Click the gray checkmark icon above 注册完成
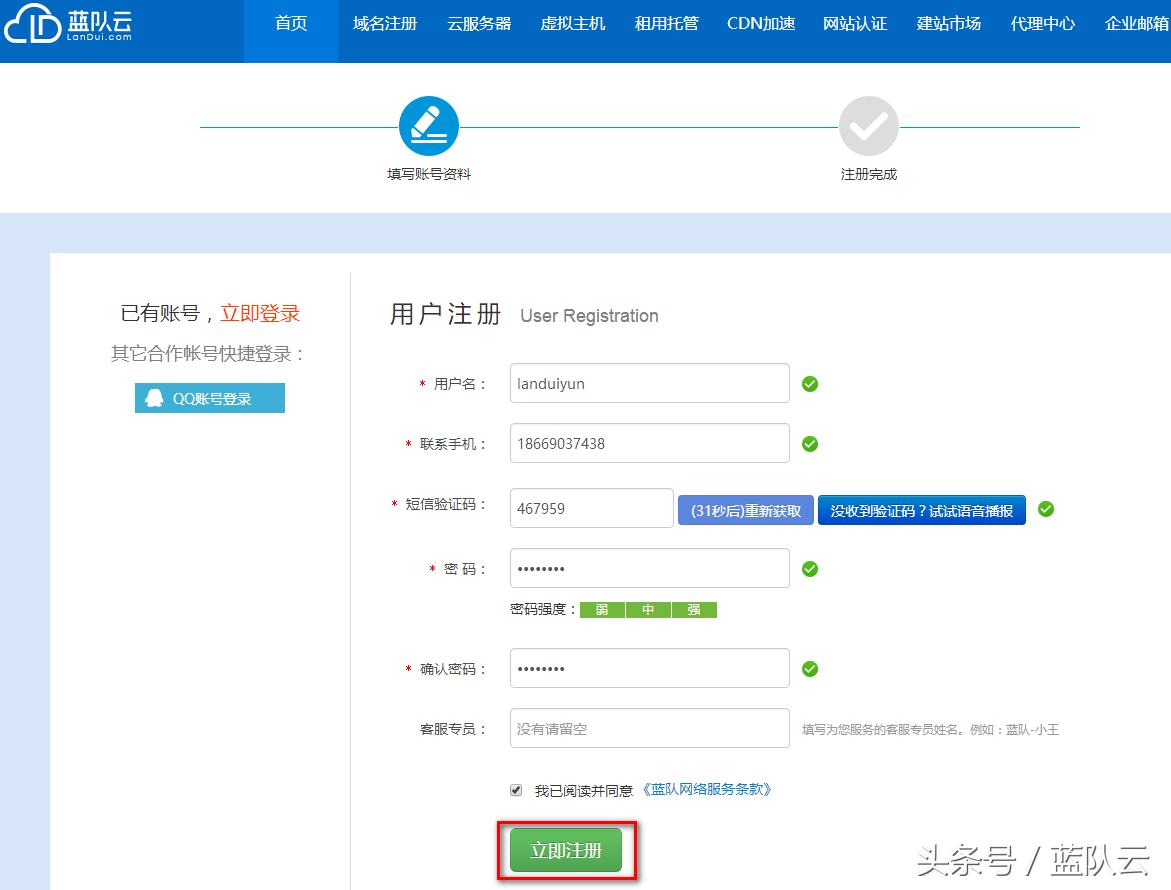1171x890 pixels. click(x=868, y=125)
